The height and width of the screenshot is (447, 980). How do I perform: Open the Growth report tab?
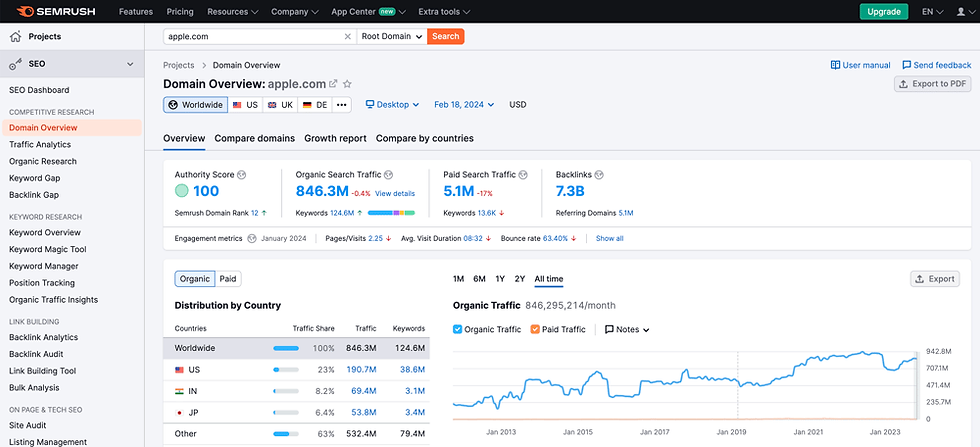tap(335, 138)
